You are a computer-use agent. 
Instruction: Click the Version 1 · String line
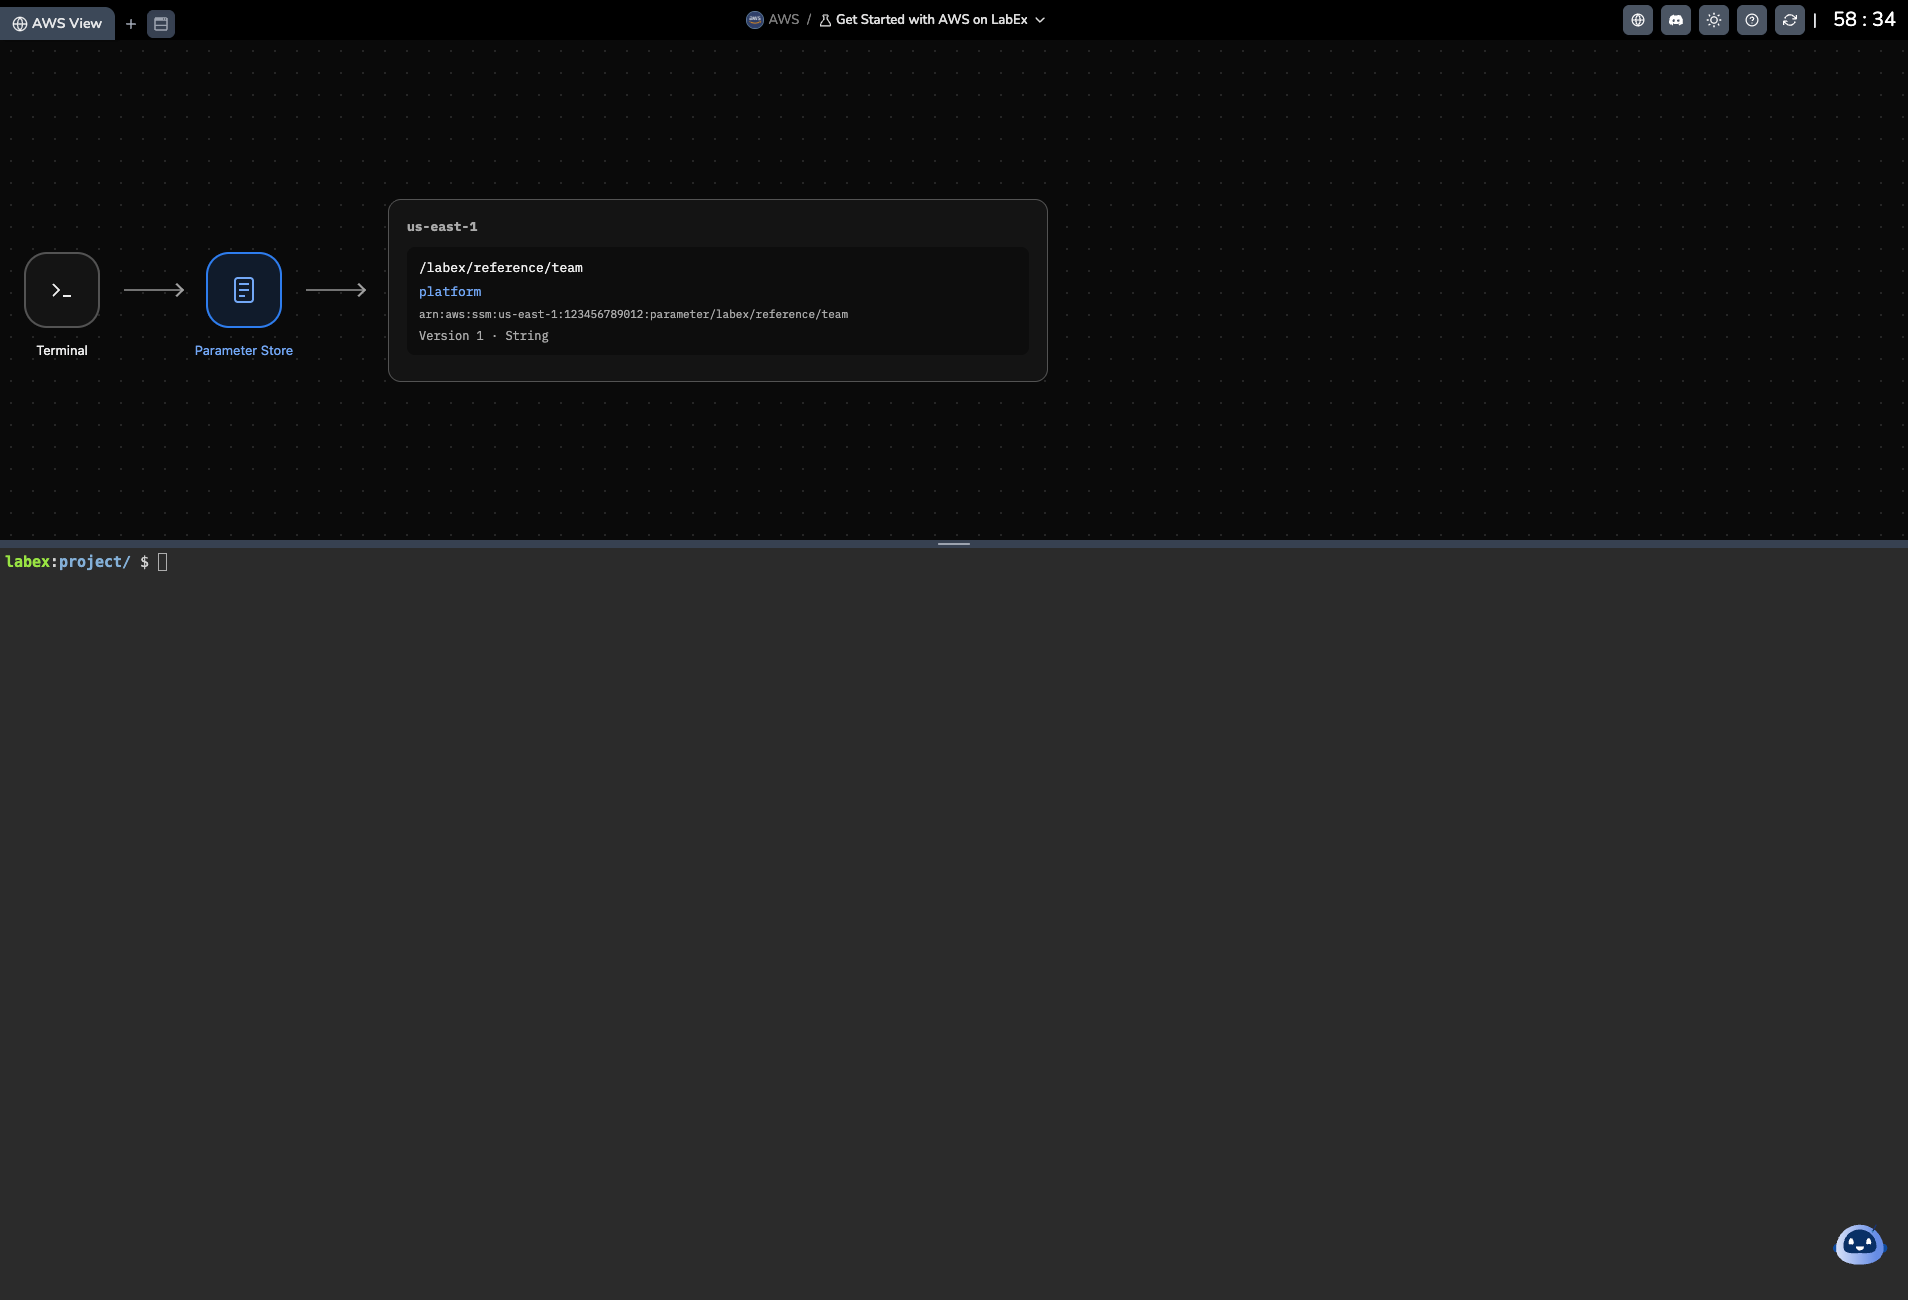click(484, 336)
